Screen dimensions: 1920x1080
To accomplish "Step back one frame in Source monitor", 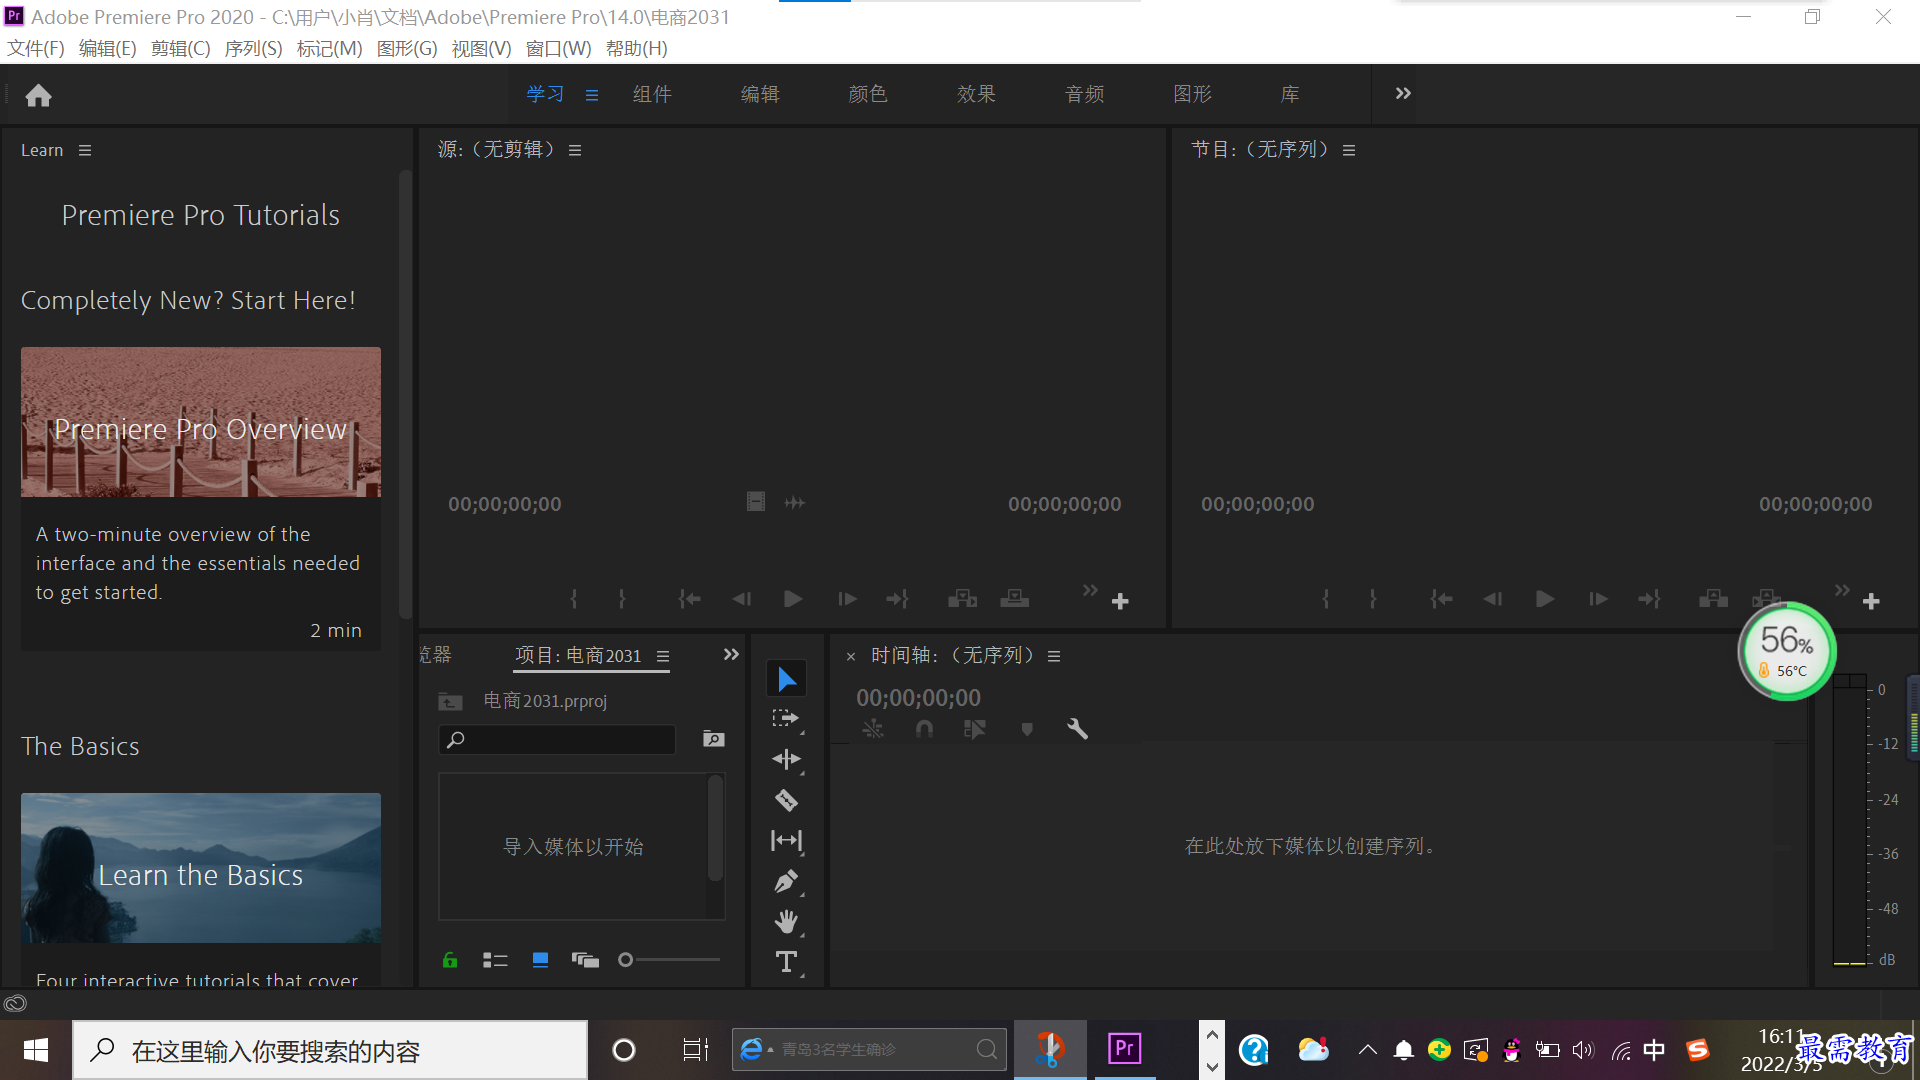I will coord(741,599).
